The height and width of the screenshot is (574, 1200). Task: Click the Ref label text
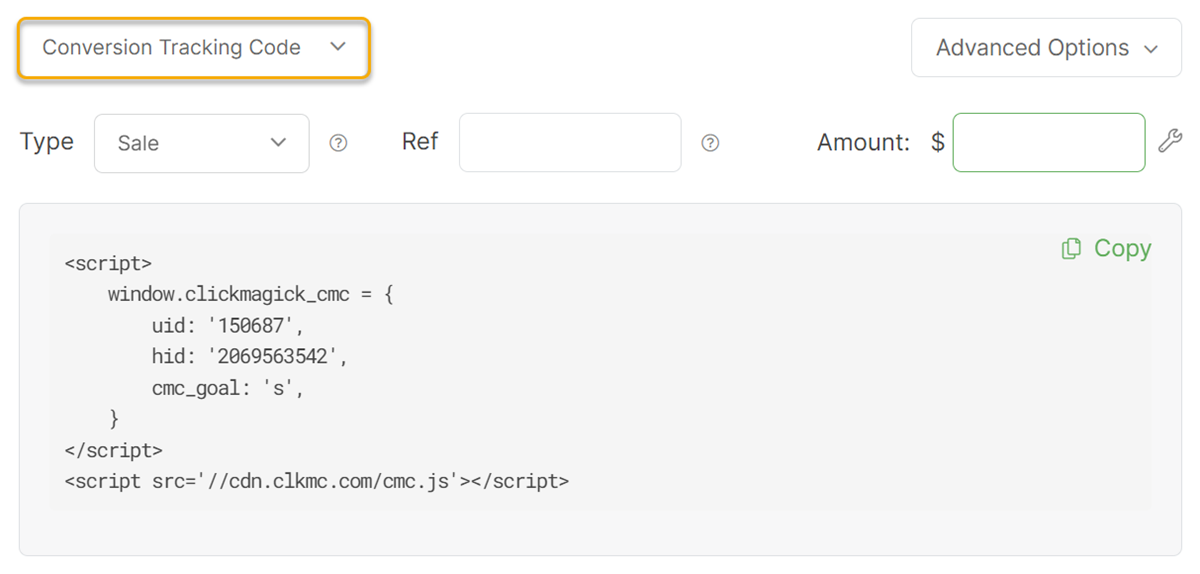[420, 142]
